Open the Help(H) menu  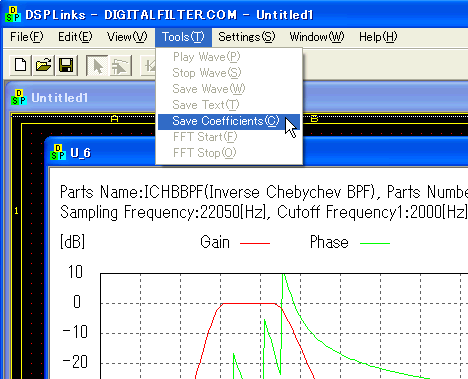click(378, 37)
